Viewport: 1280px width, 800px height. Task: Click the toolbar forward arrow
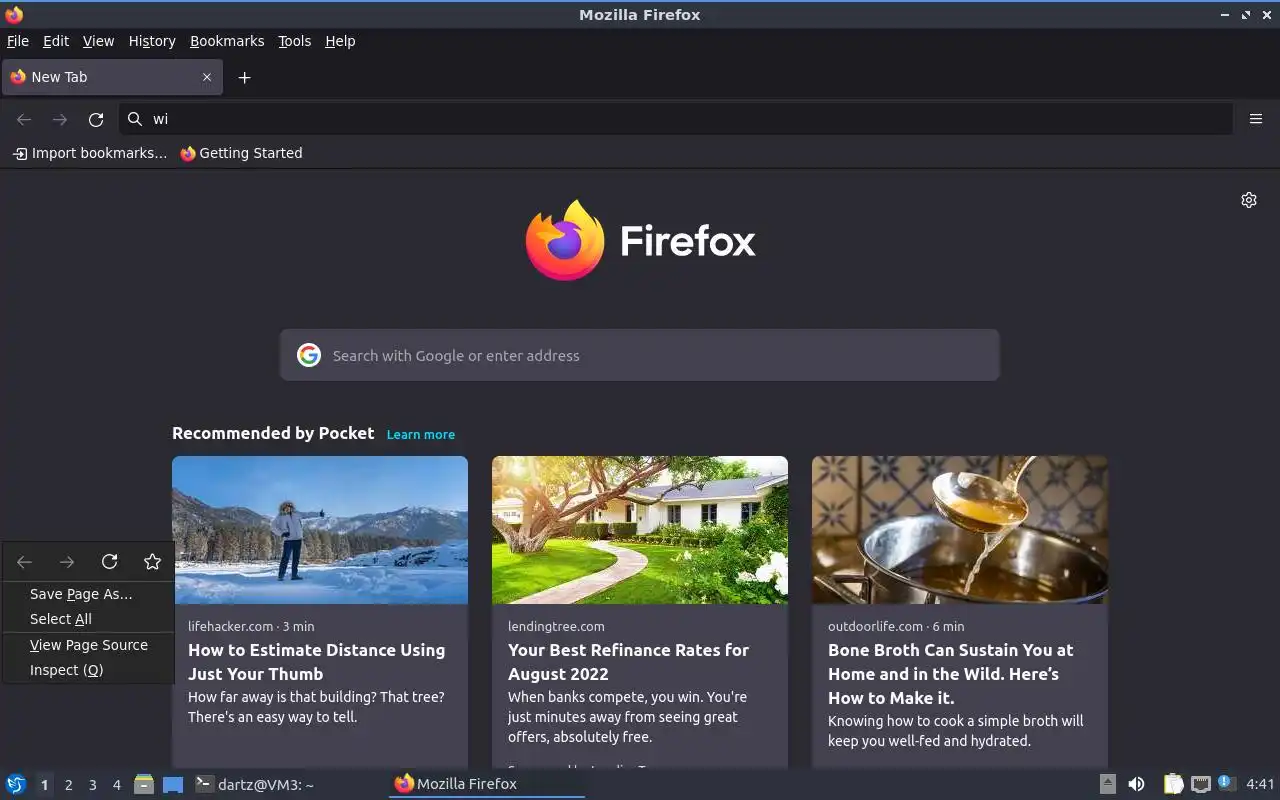pos(60,119)
